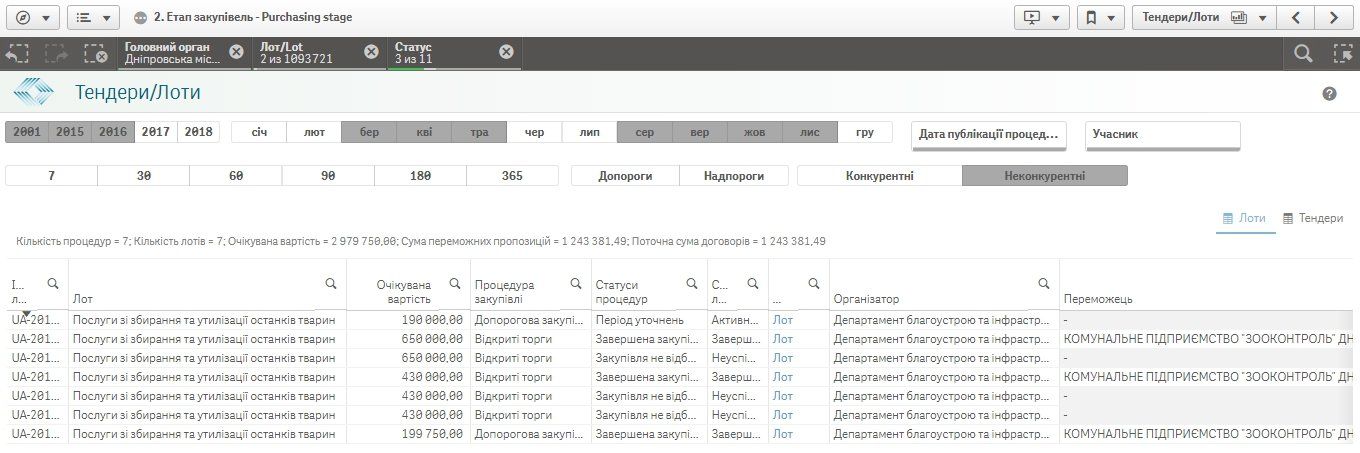Search in the Лот column

331,284
